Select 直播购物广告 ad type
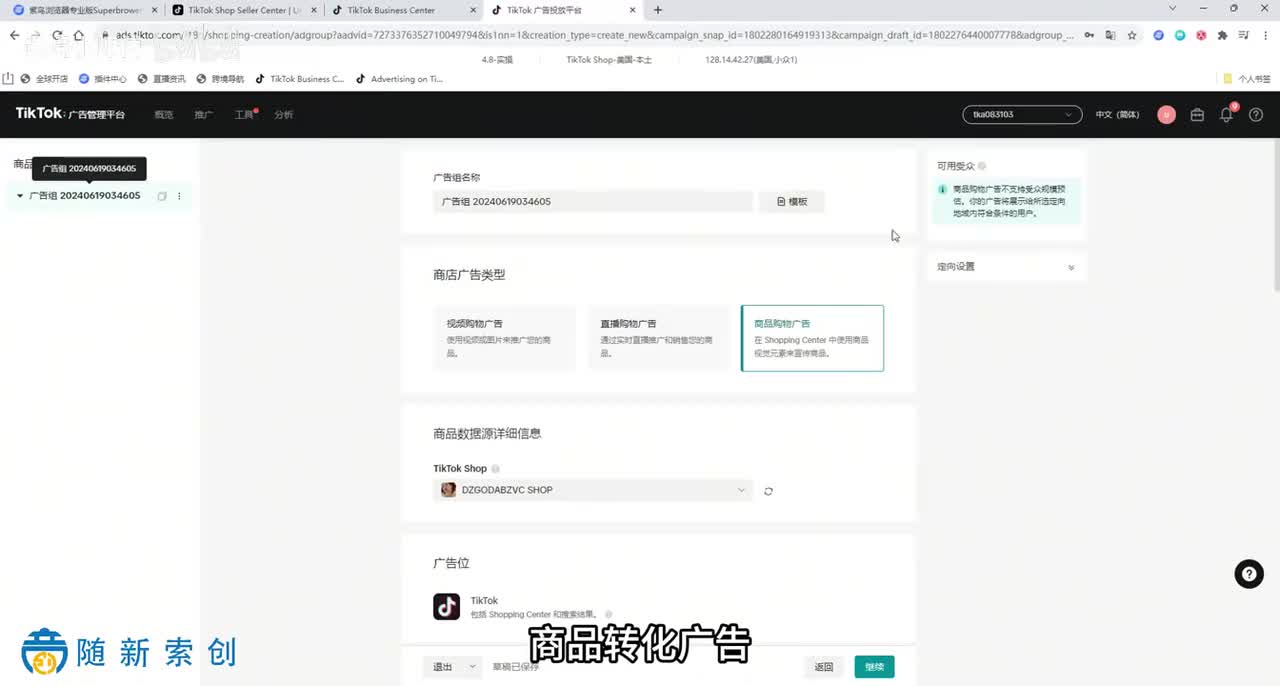Image resolution: width=1280 pixels, height=686 pixels. tap(658, 338)
